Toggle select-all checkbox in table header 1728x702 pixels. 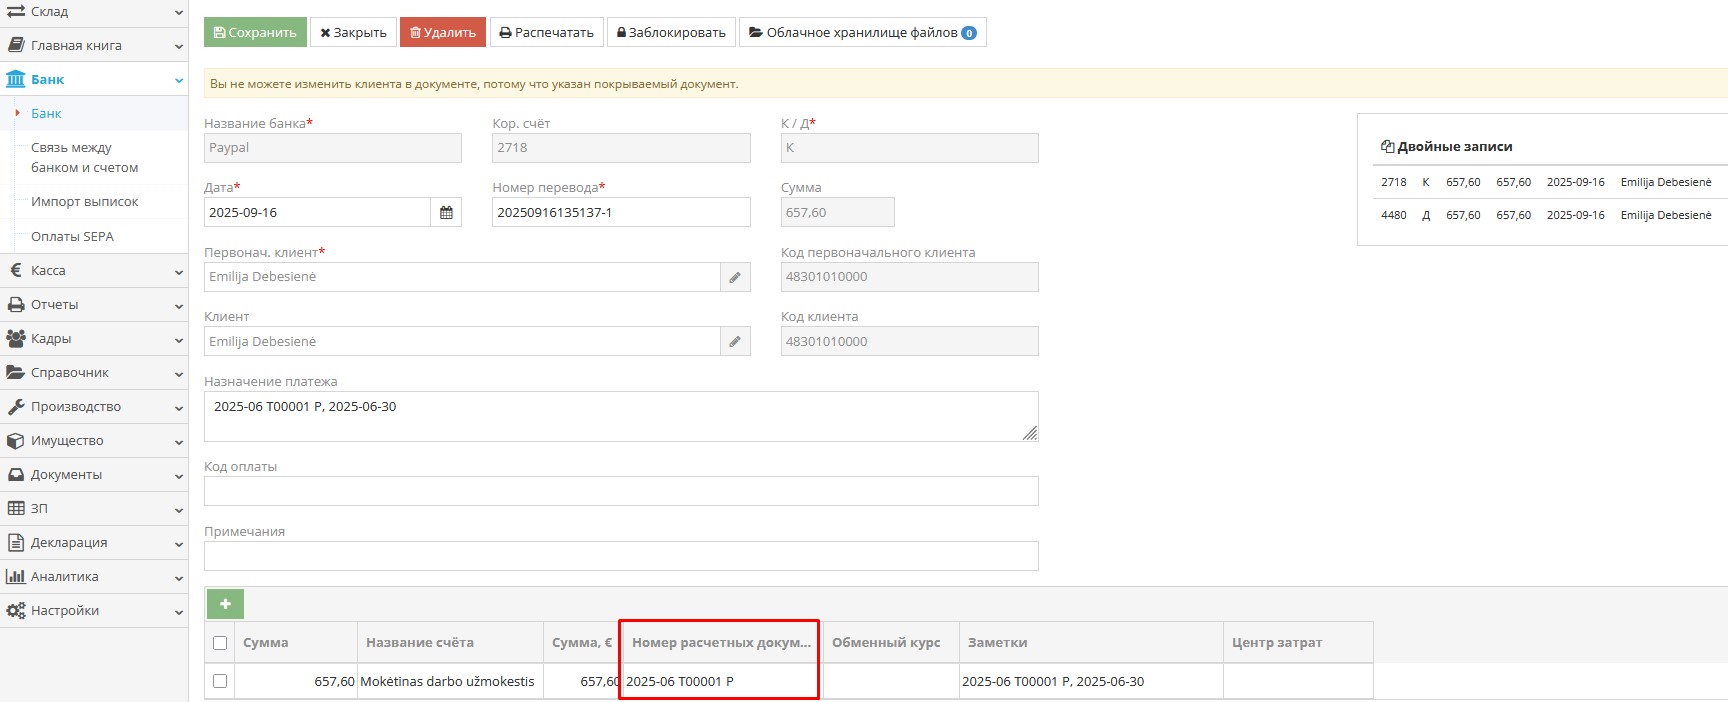click(220, 643)
